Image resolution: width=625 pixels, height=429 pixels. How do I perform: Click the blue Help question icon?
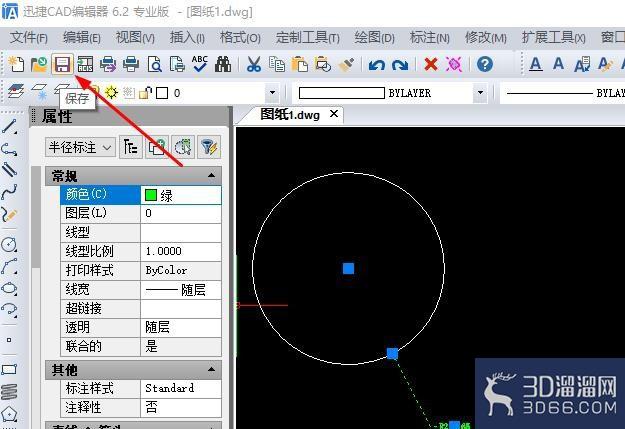[485, 64]
